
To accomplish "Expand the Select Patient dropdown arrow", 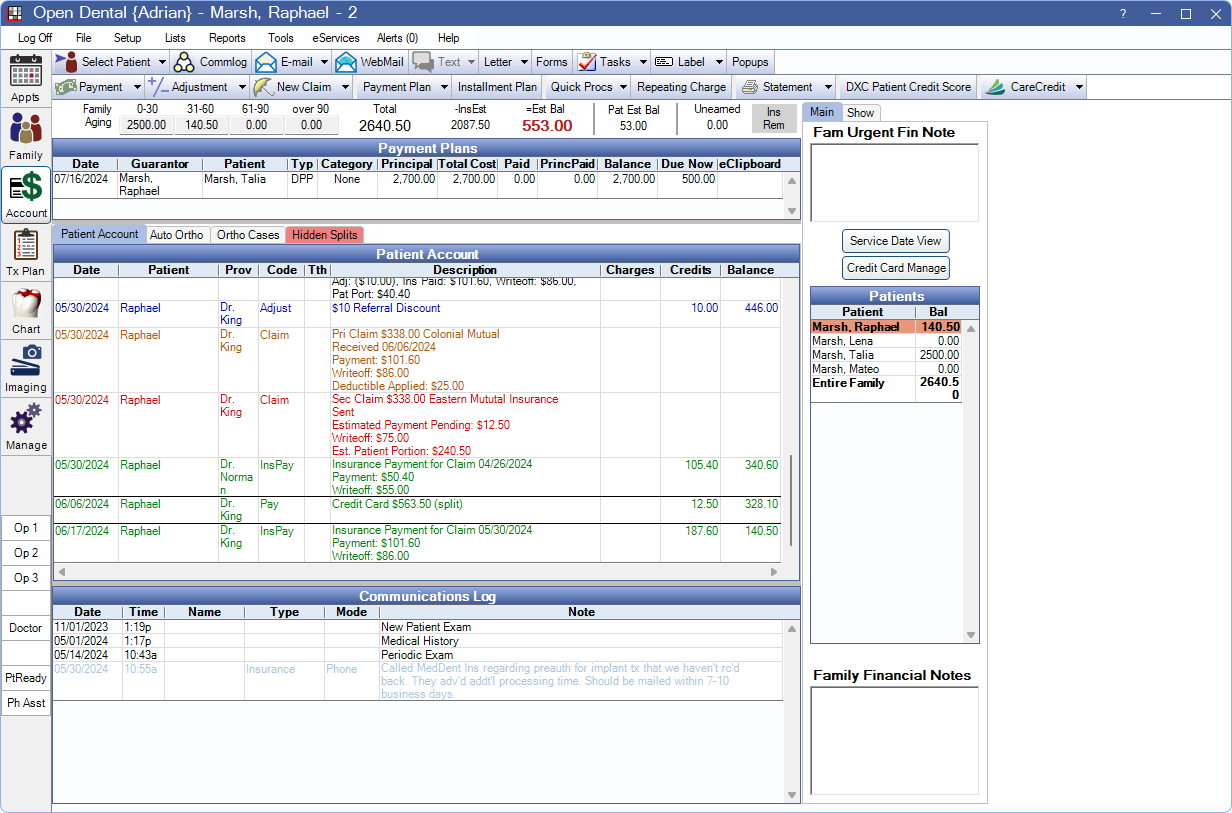I will [163, 62].
